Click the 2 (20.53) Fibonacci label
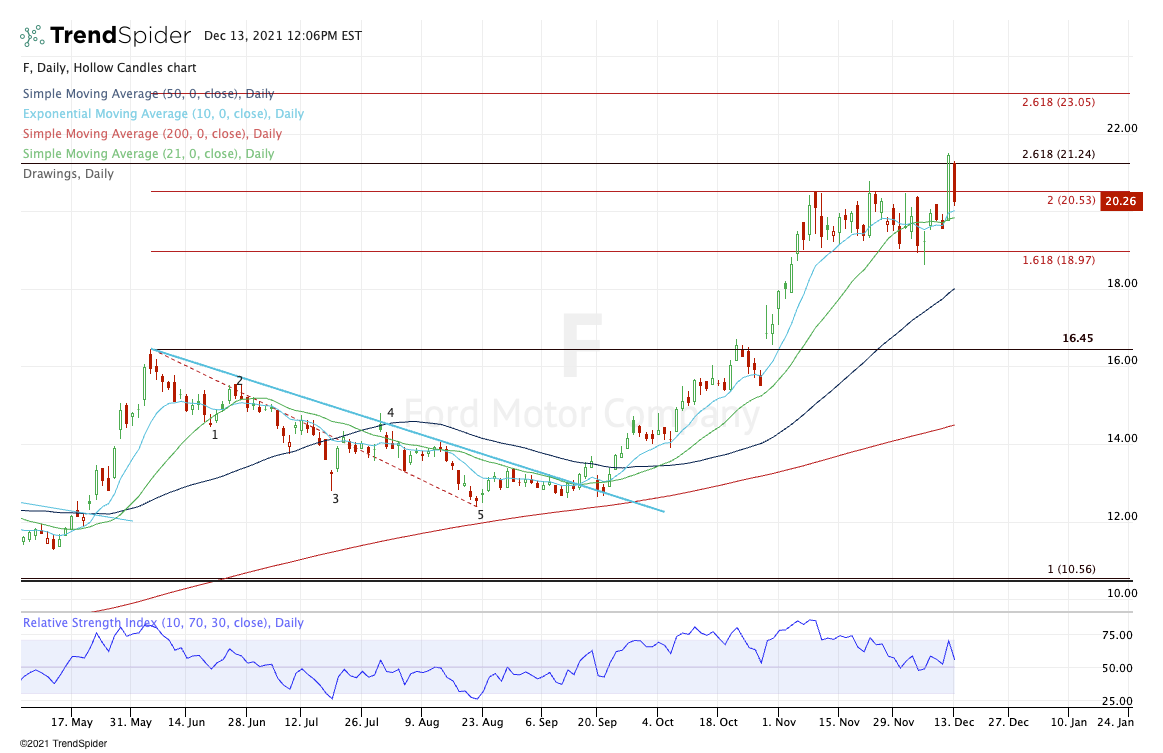 (x=1071, y=200)
